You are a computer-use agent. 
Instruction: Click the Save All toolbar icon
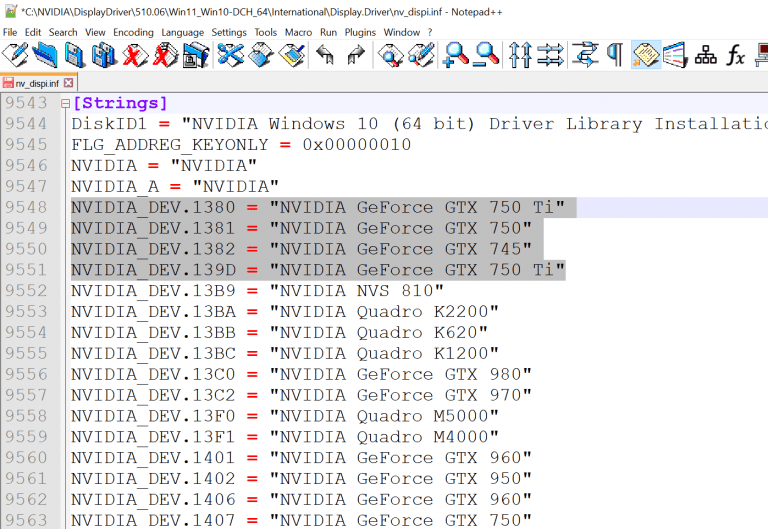pos(104,54)
